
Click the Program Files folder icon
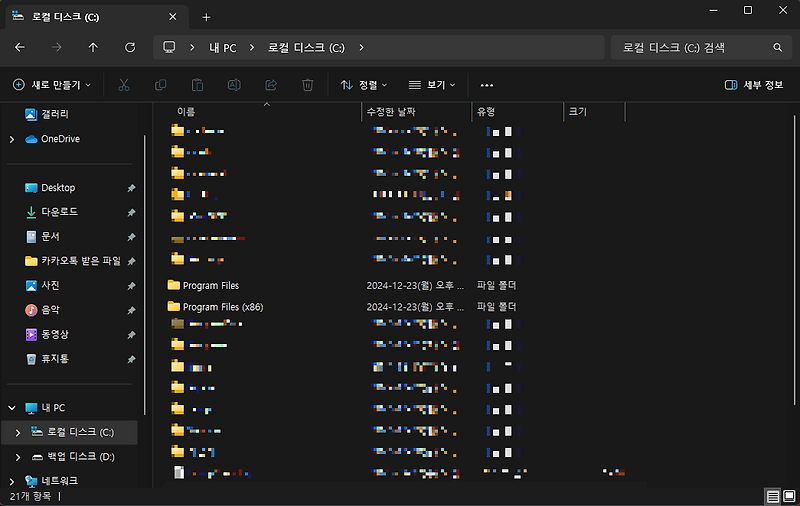pyautogui.click(x=173, y=285)
